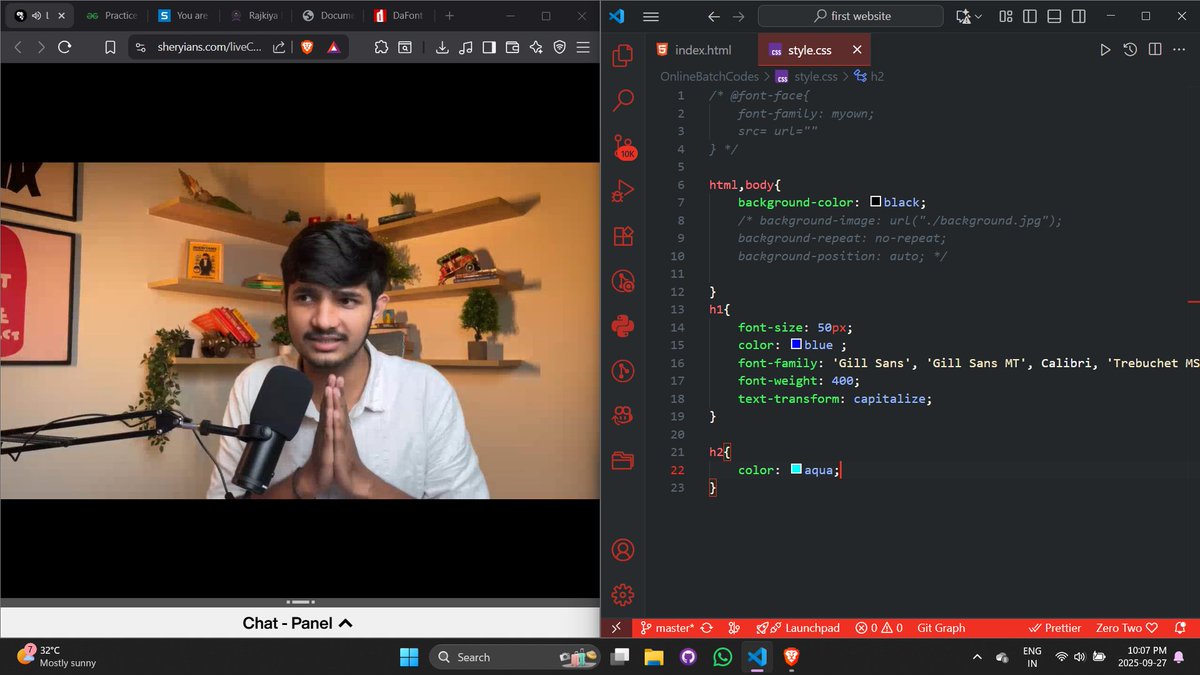Open VS Code Manage settings gear
Image resolution: width=1200 pixels, height=675 pixels.
pyautogui.click(x=623, y=593)
